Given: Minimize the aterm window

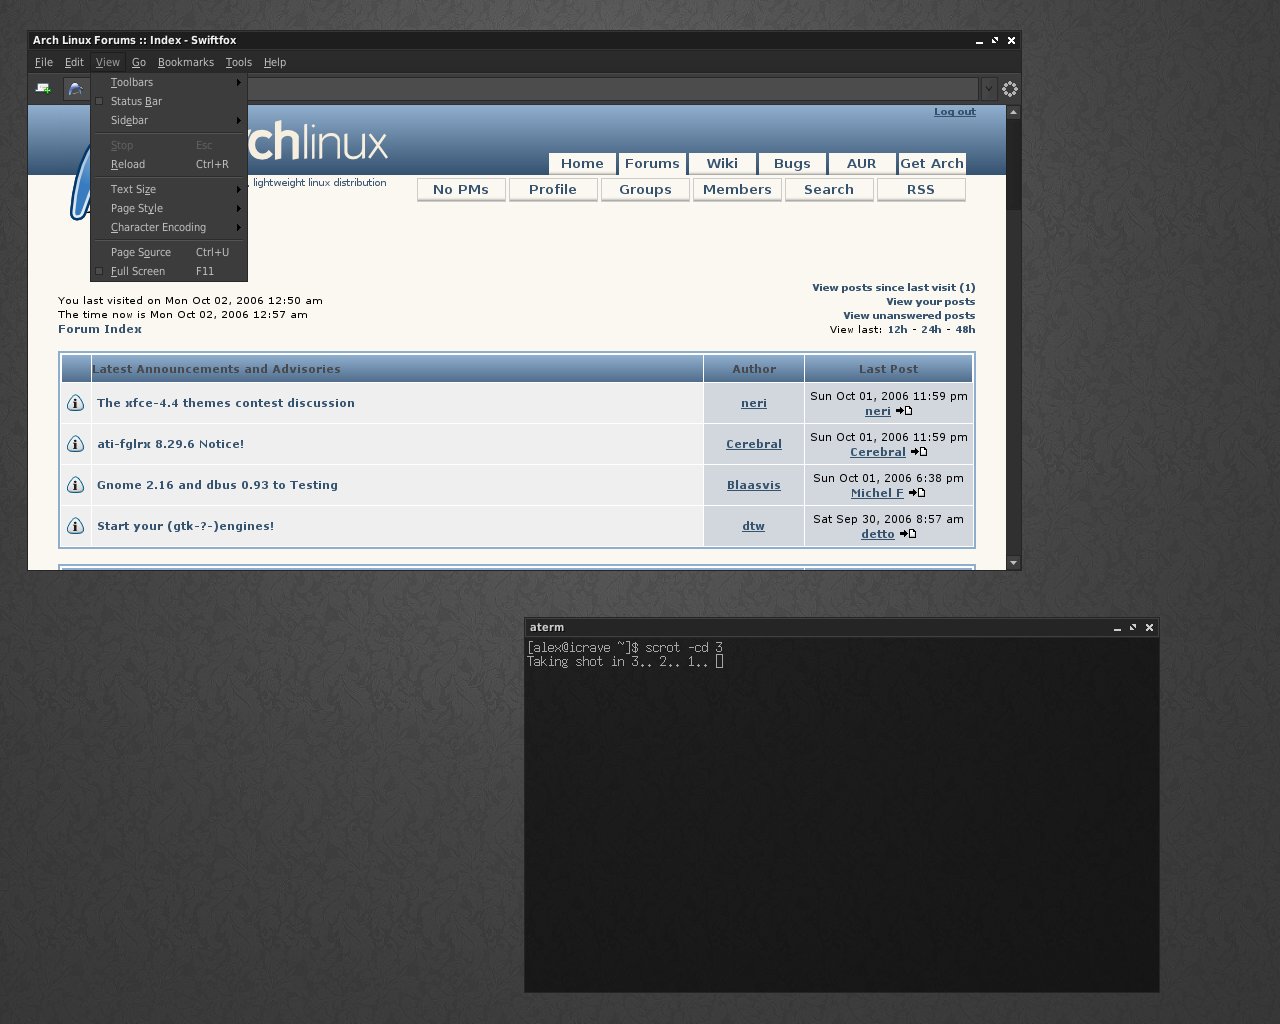Looking at the screenshot, I should click(x=1117, y=628).
